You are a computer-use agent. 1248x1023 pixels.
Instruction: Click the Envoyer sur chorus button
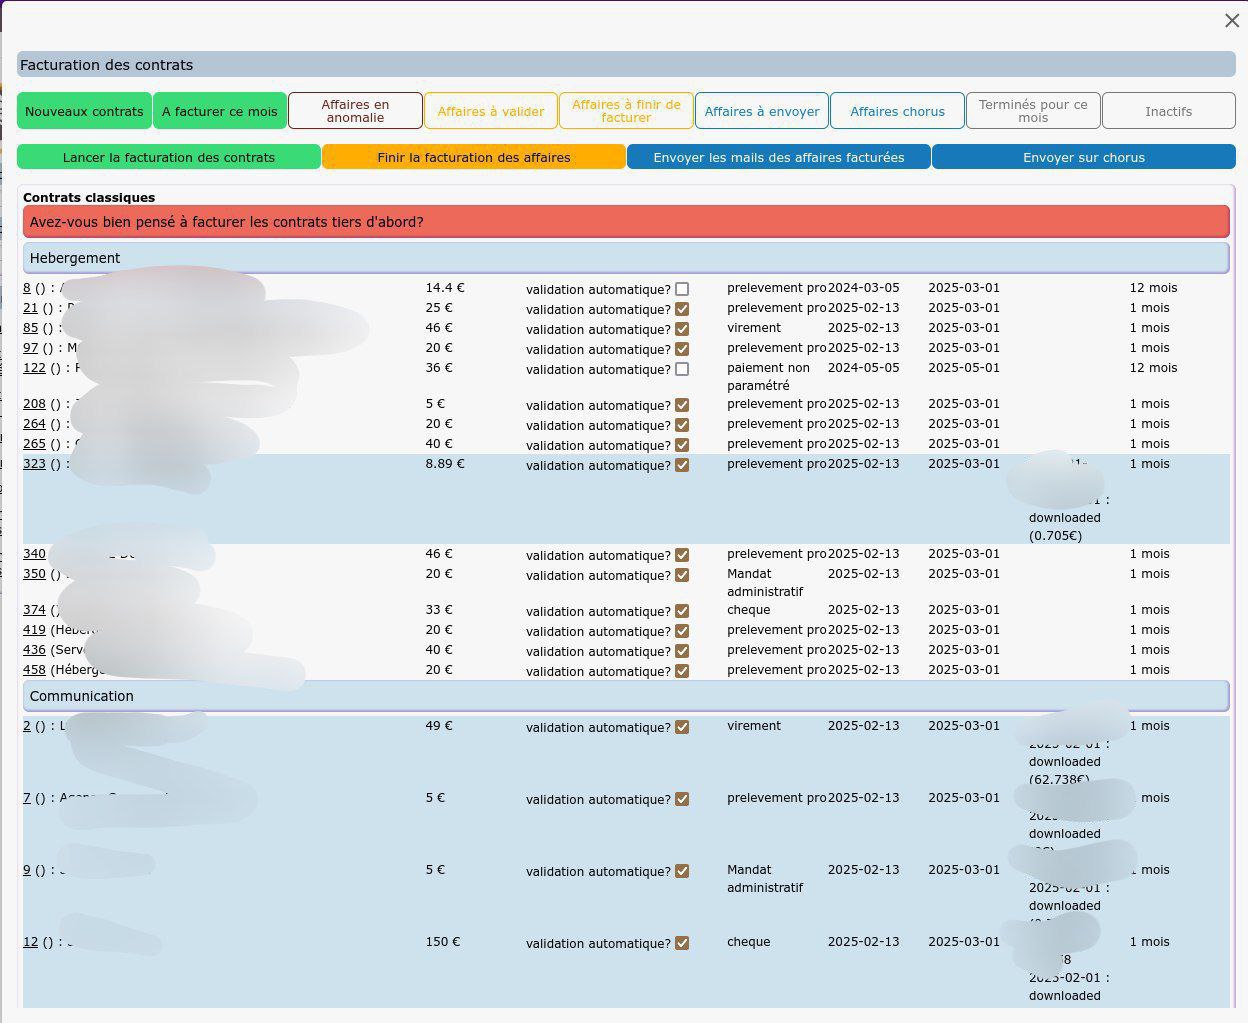click(x=1083, y=157)
